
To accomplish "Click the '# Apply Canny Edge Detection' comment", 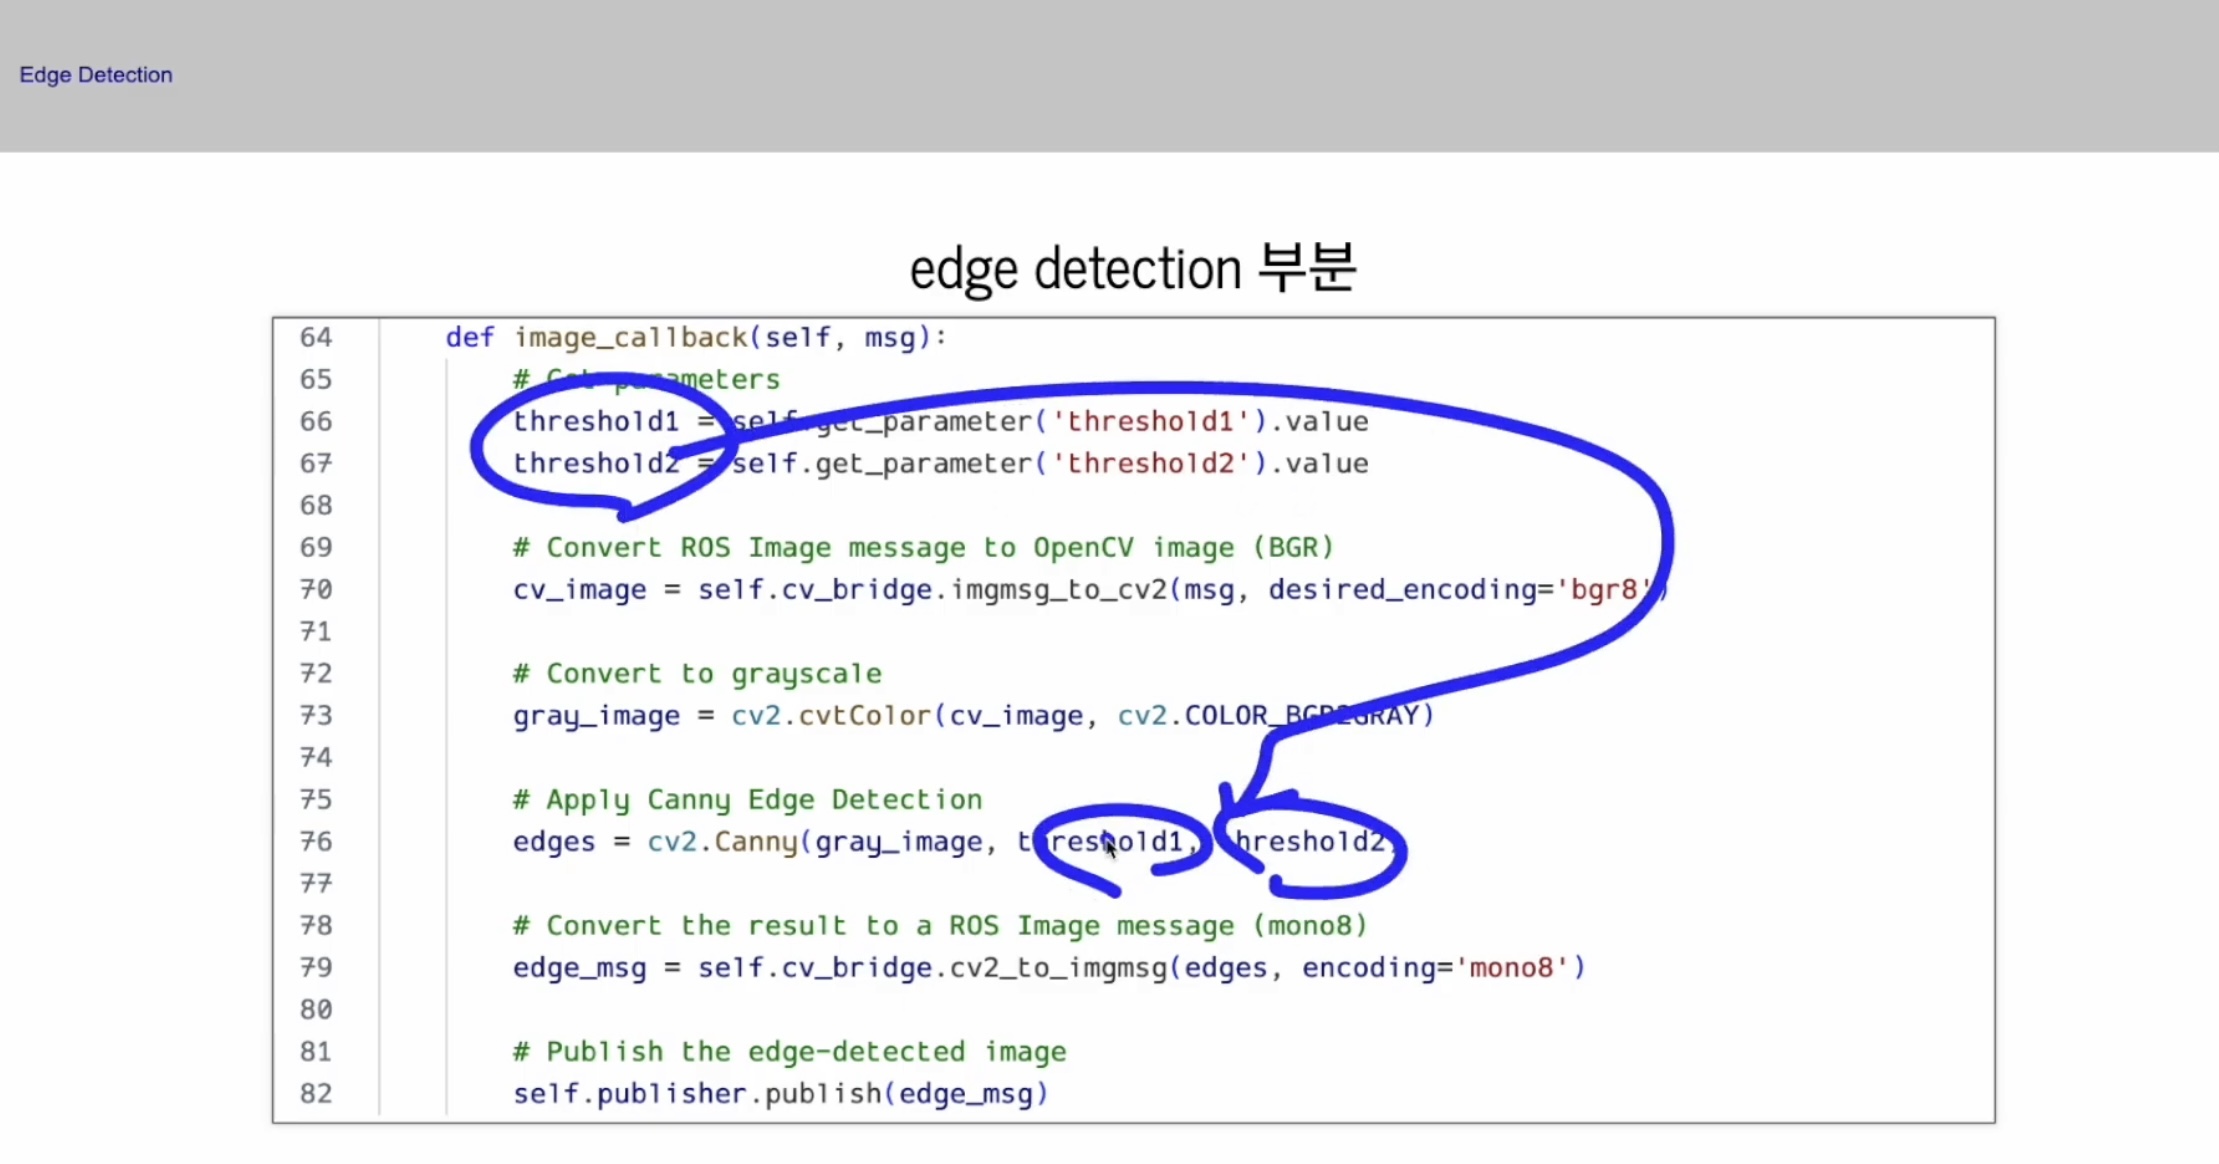I will (x=747, y=799).
